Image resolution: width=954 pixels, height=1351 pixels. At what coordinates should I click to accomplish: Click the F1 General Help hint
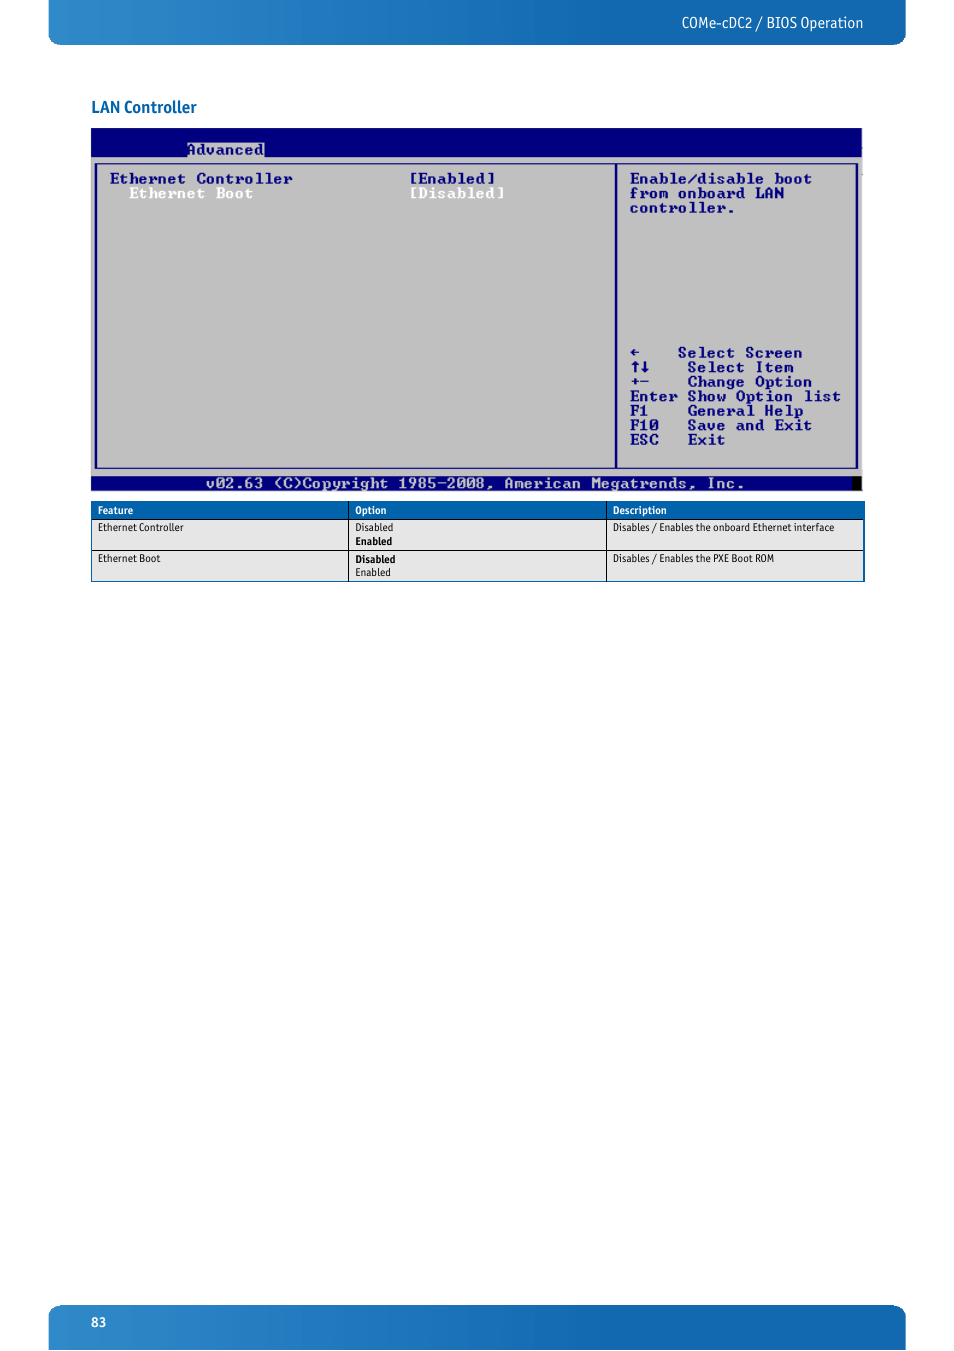pos(716,411)
